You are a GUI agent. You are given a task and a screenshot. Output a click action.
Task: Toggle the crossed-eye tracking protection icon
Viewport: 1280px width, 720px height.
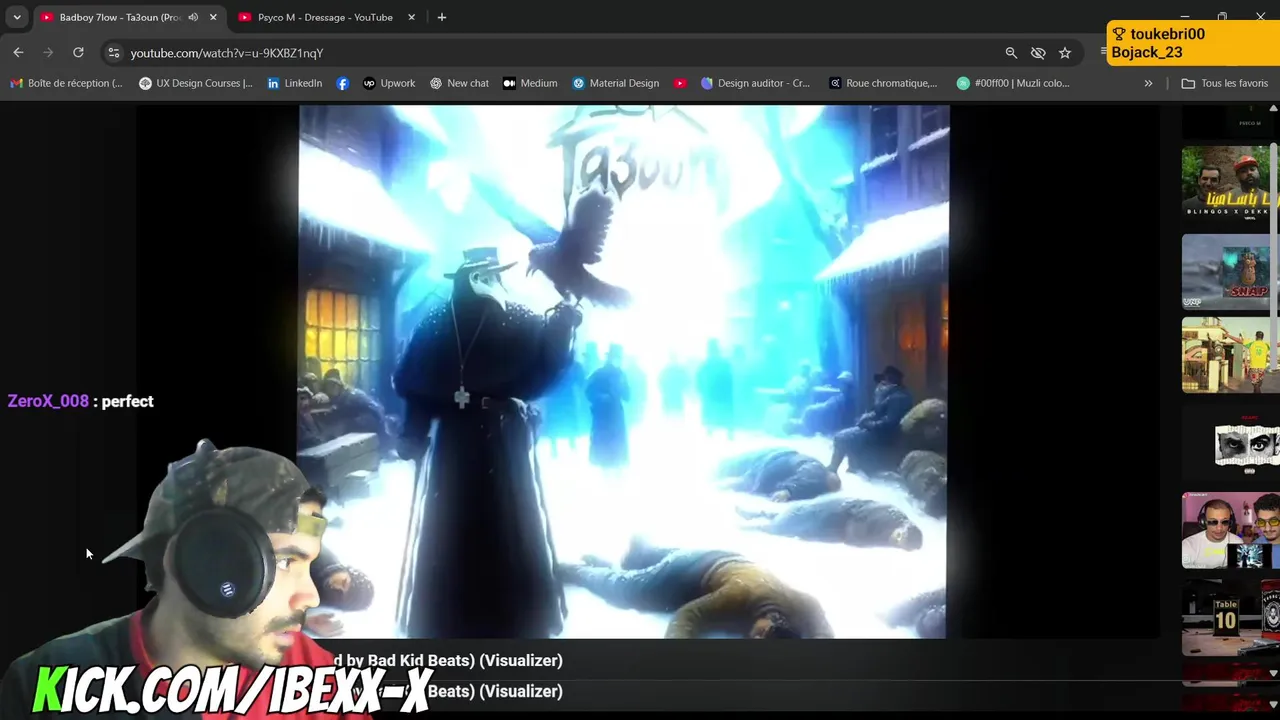1038,53
